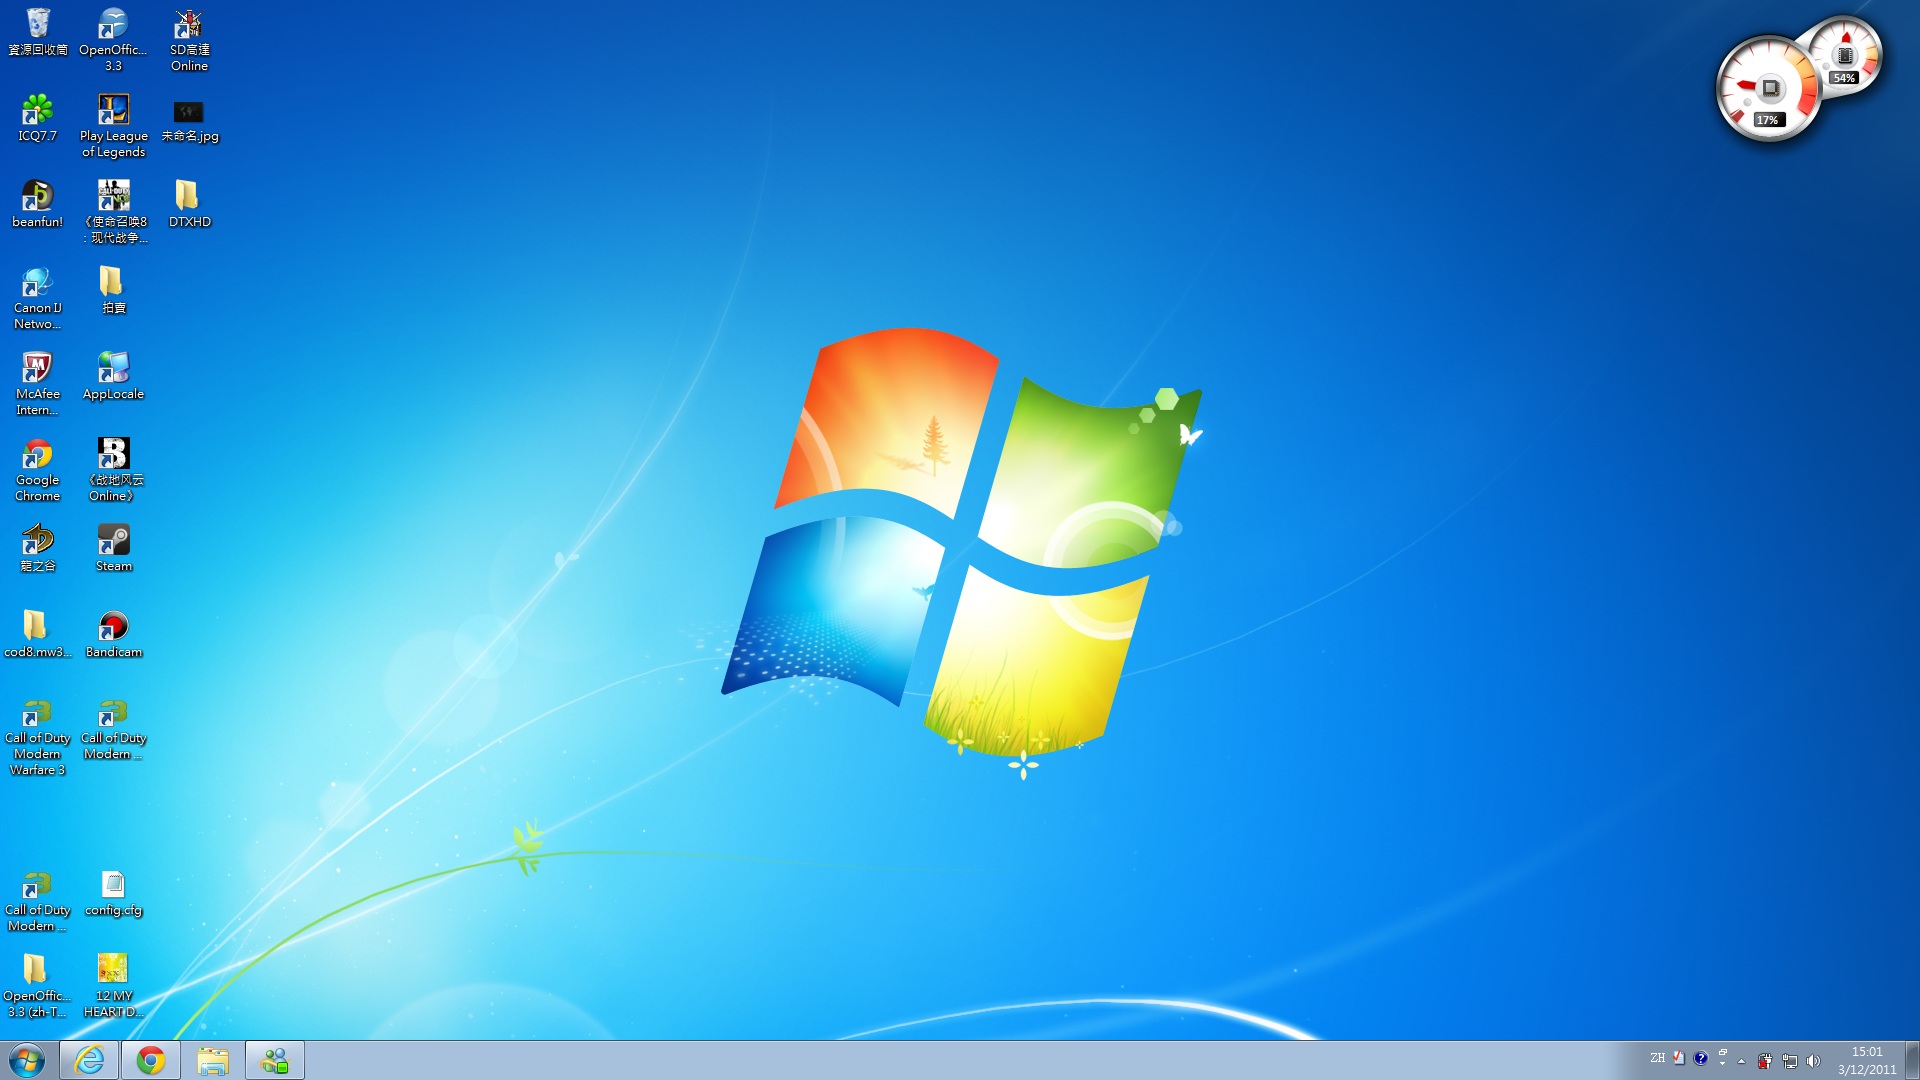1920x1080 pixels.
Task: Select the 《使命召唤8:现代战争 shortcut
Action: pyautogui.click(x=113, y=212)
